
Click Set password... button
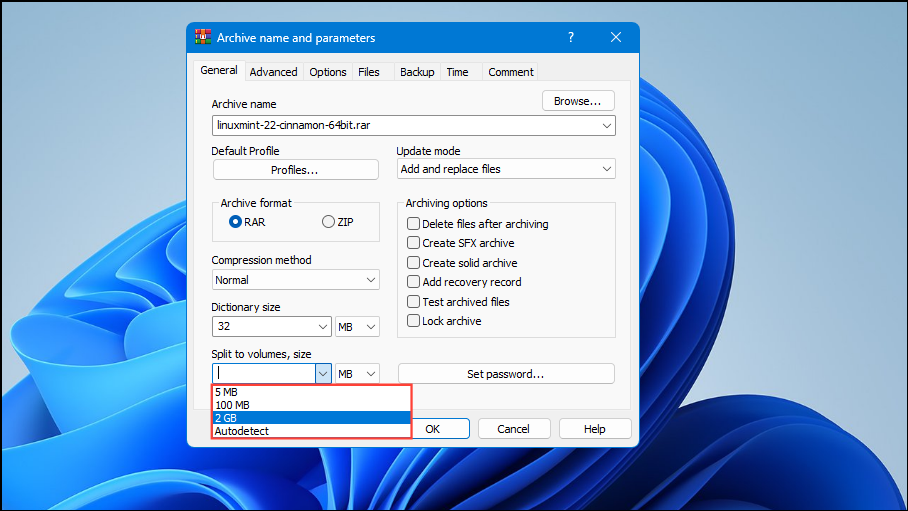[x=506, y=374]
